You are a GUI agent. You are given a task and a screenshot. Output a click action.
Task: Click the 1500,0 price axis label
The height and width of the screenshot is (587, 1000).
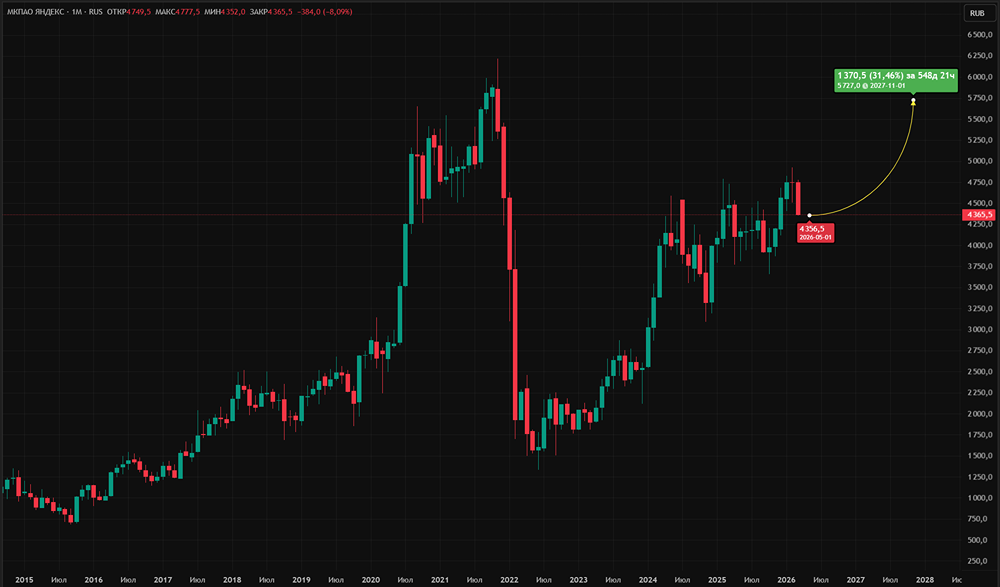981,456
